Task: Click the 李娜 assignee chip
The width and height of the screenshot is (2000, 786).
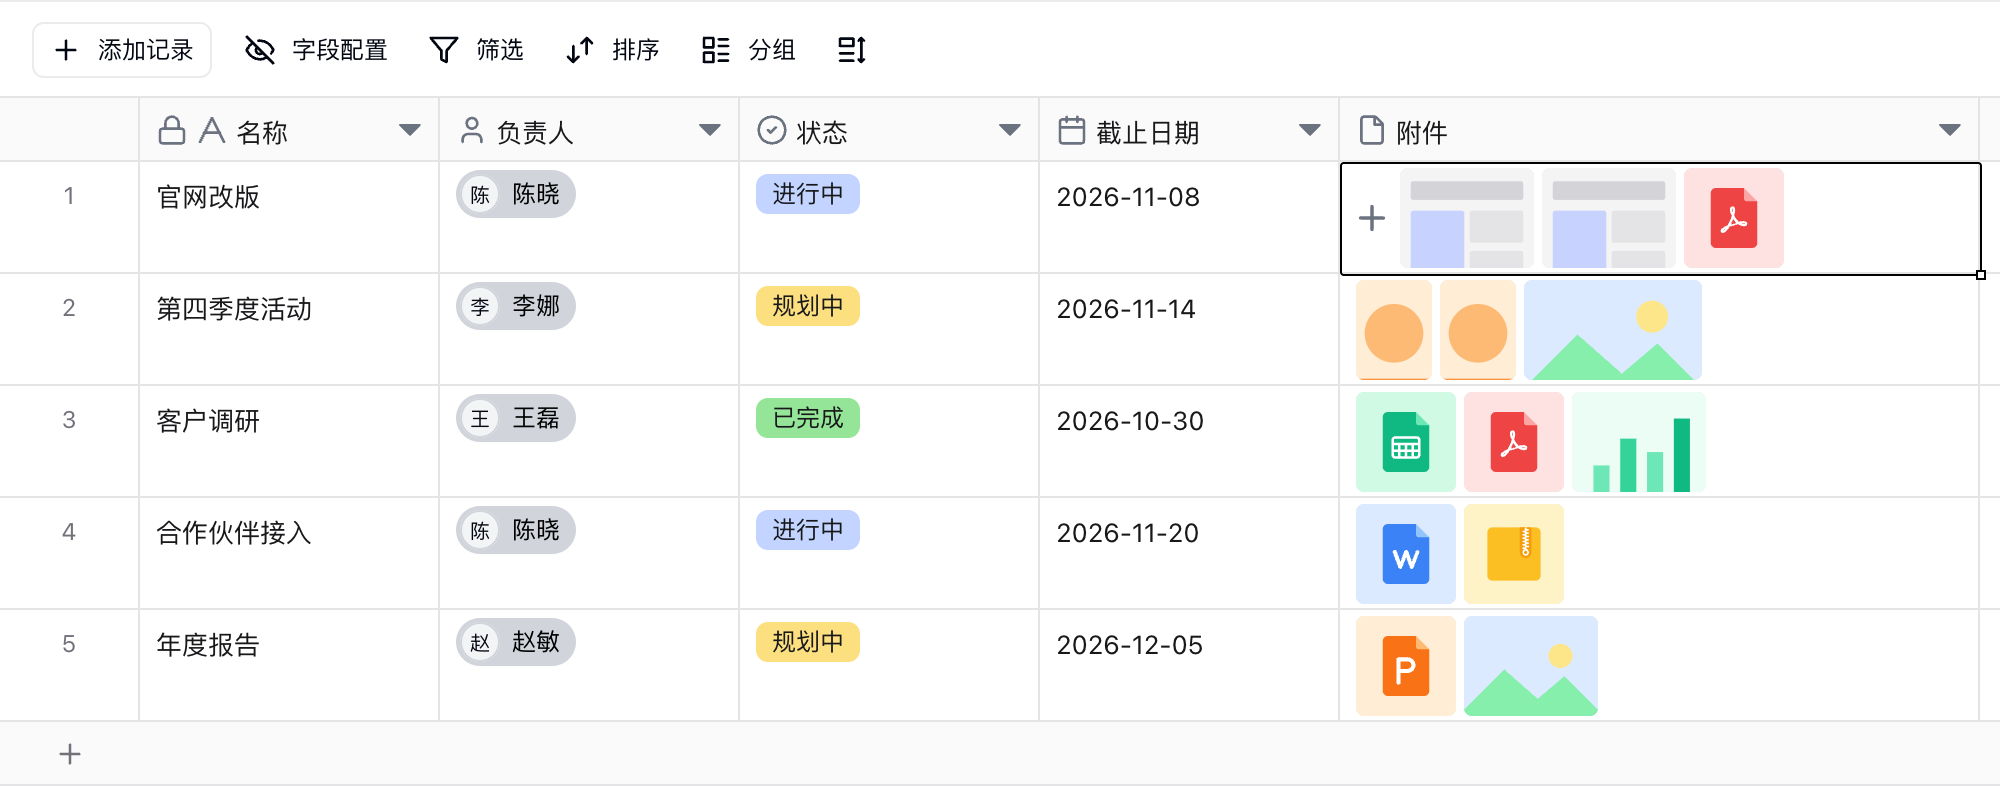Action: [x=516, y=306]
